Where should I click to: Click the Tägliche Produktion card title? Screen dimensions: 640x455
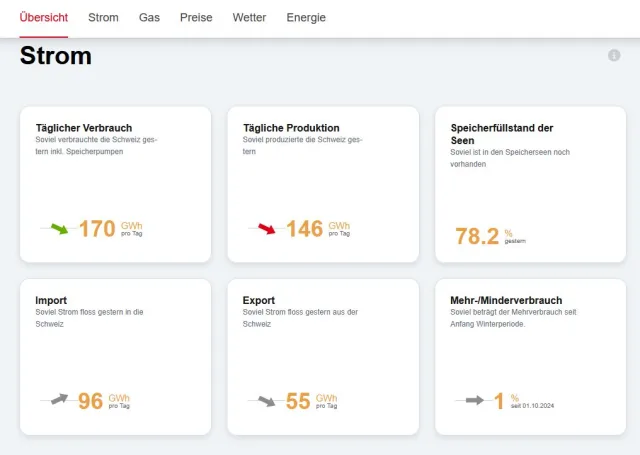[x=291, y=128]
